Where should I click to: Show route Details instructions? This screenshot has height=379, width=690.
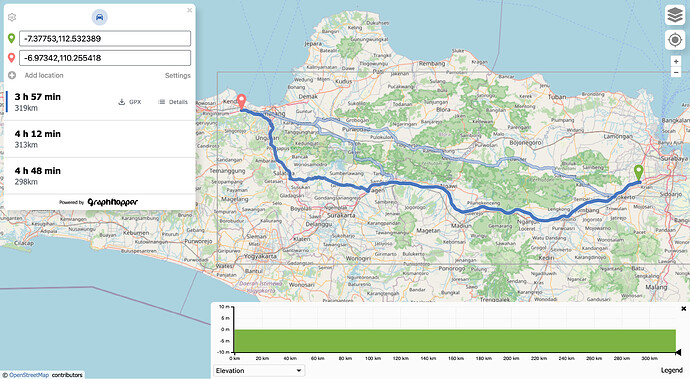coord(172,102)
